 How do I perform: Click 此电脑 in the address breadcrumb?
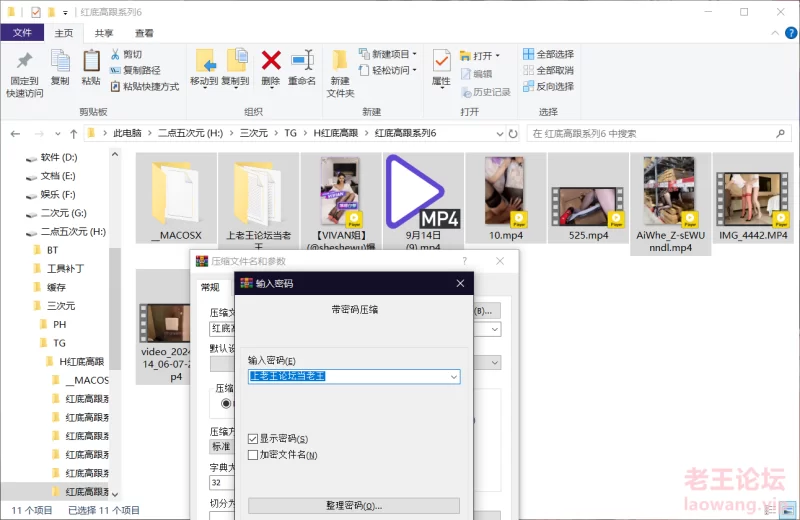[x=127, y=133]
